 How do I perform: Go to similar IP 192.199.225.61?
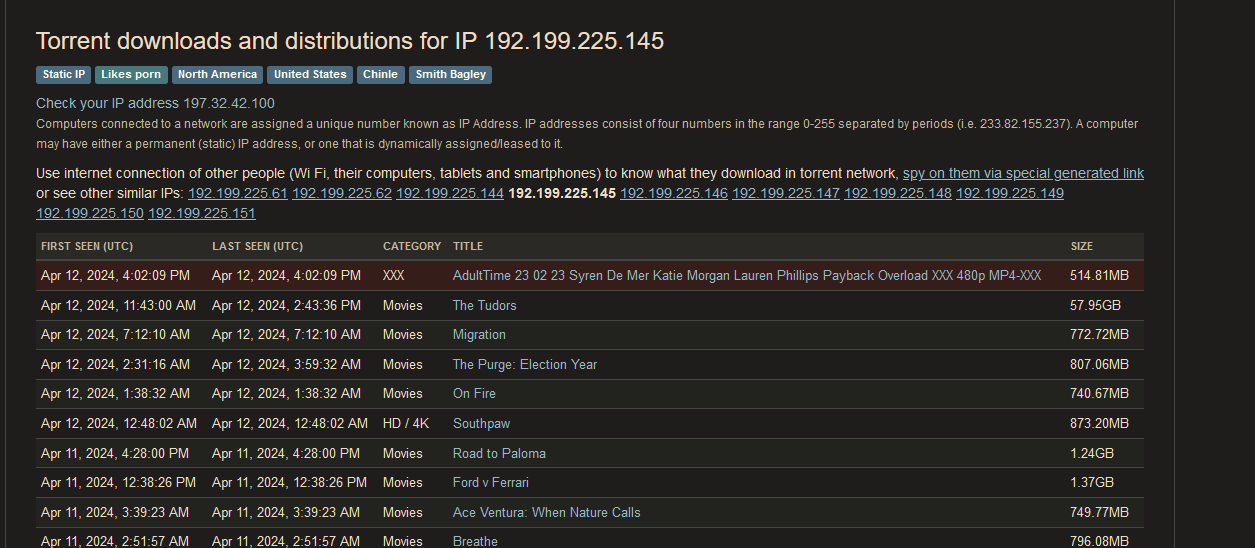[x=238, y=194]
